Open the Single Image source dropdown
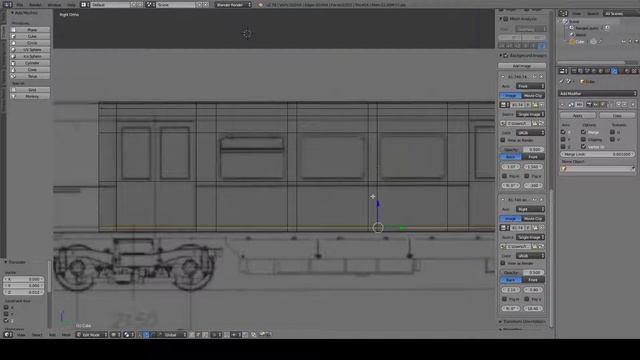 pyautogui.click(x=531, y=114)
